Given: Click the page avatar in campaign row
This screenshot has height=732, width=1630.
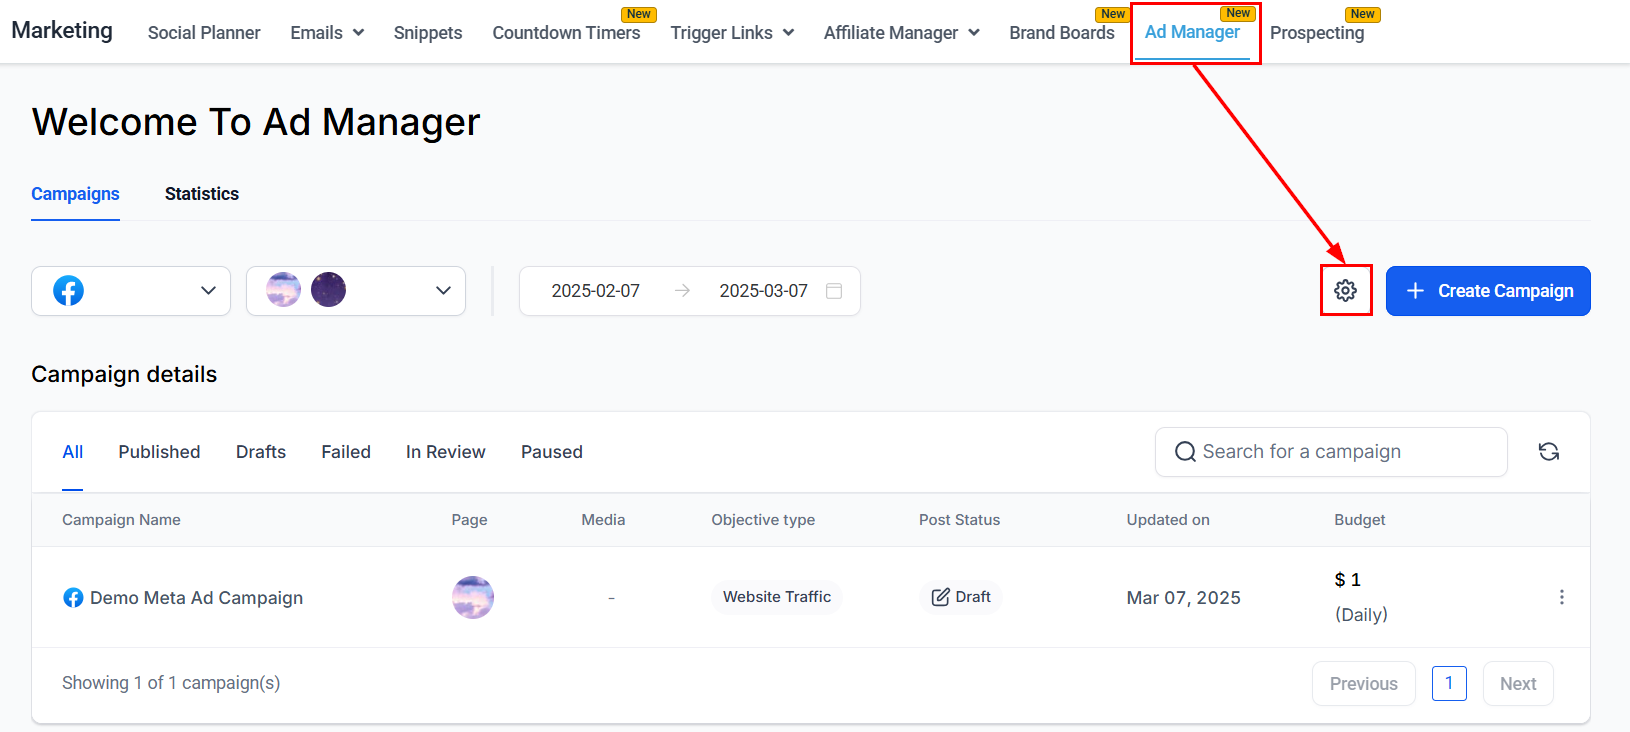Looking at the screenshot, I should click(473, 597).
